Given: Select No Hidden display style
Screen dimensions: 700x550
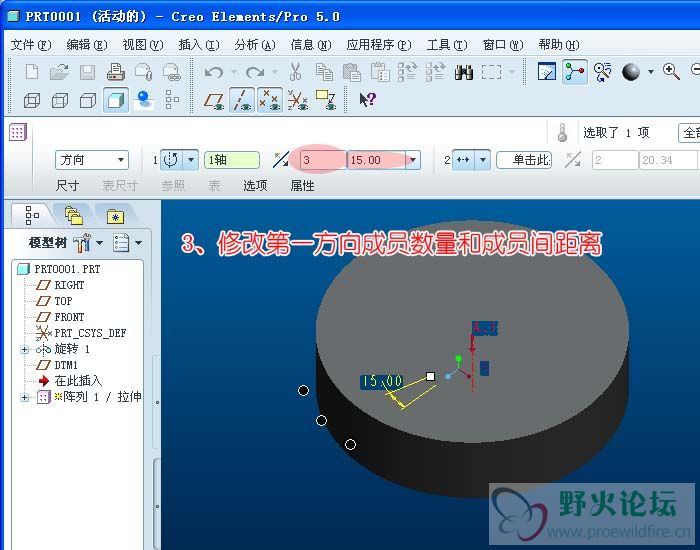Looking at the screenshot, I should pyautogui.click(x=88, y=100).
